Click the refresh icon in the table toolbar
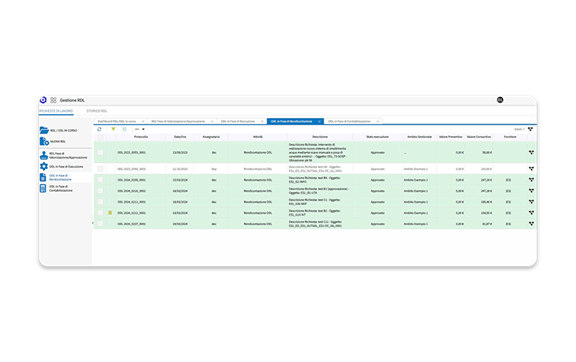The height and width of the screenshot is (362, 576). tap(99, 129)
